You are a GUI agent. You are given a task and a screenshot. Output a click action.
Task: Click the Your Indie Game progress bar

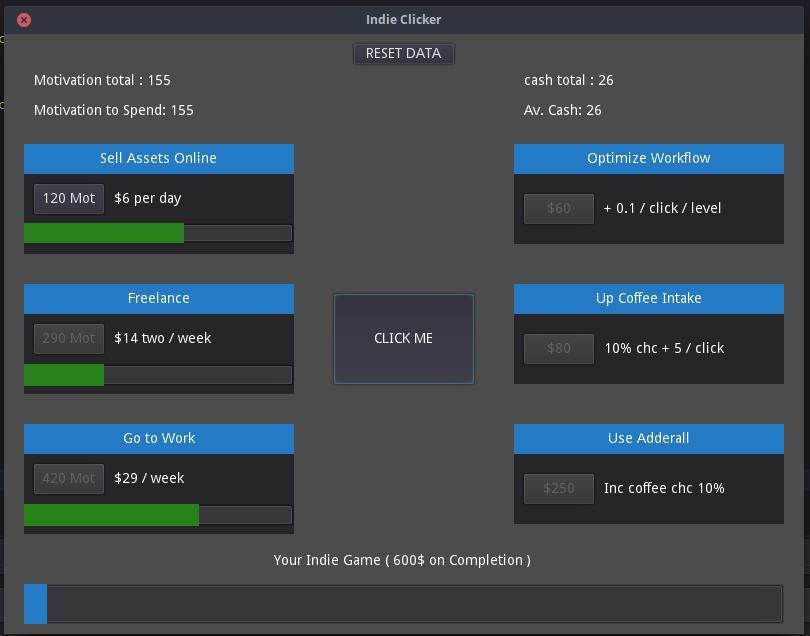coord(403,604)
